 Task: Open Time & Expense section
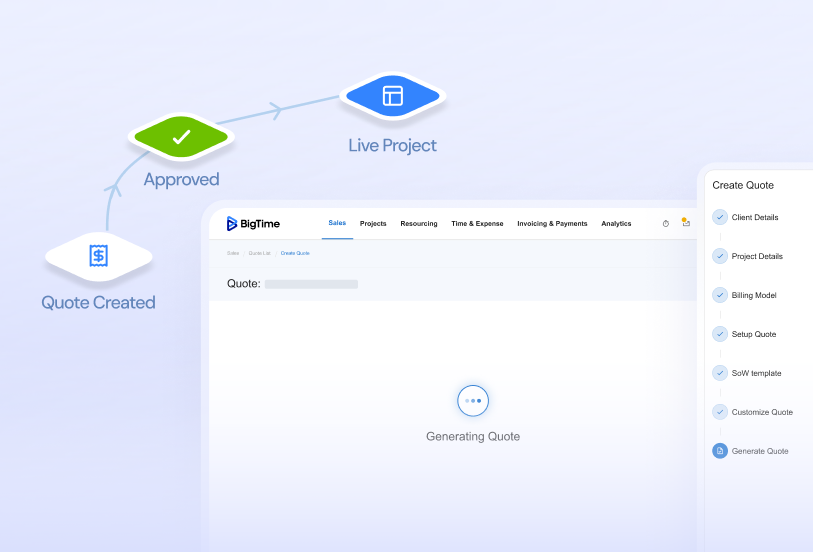point(477,224)
